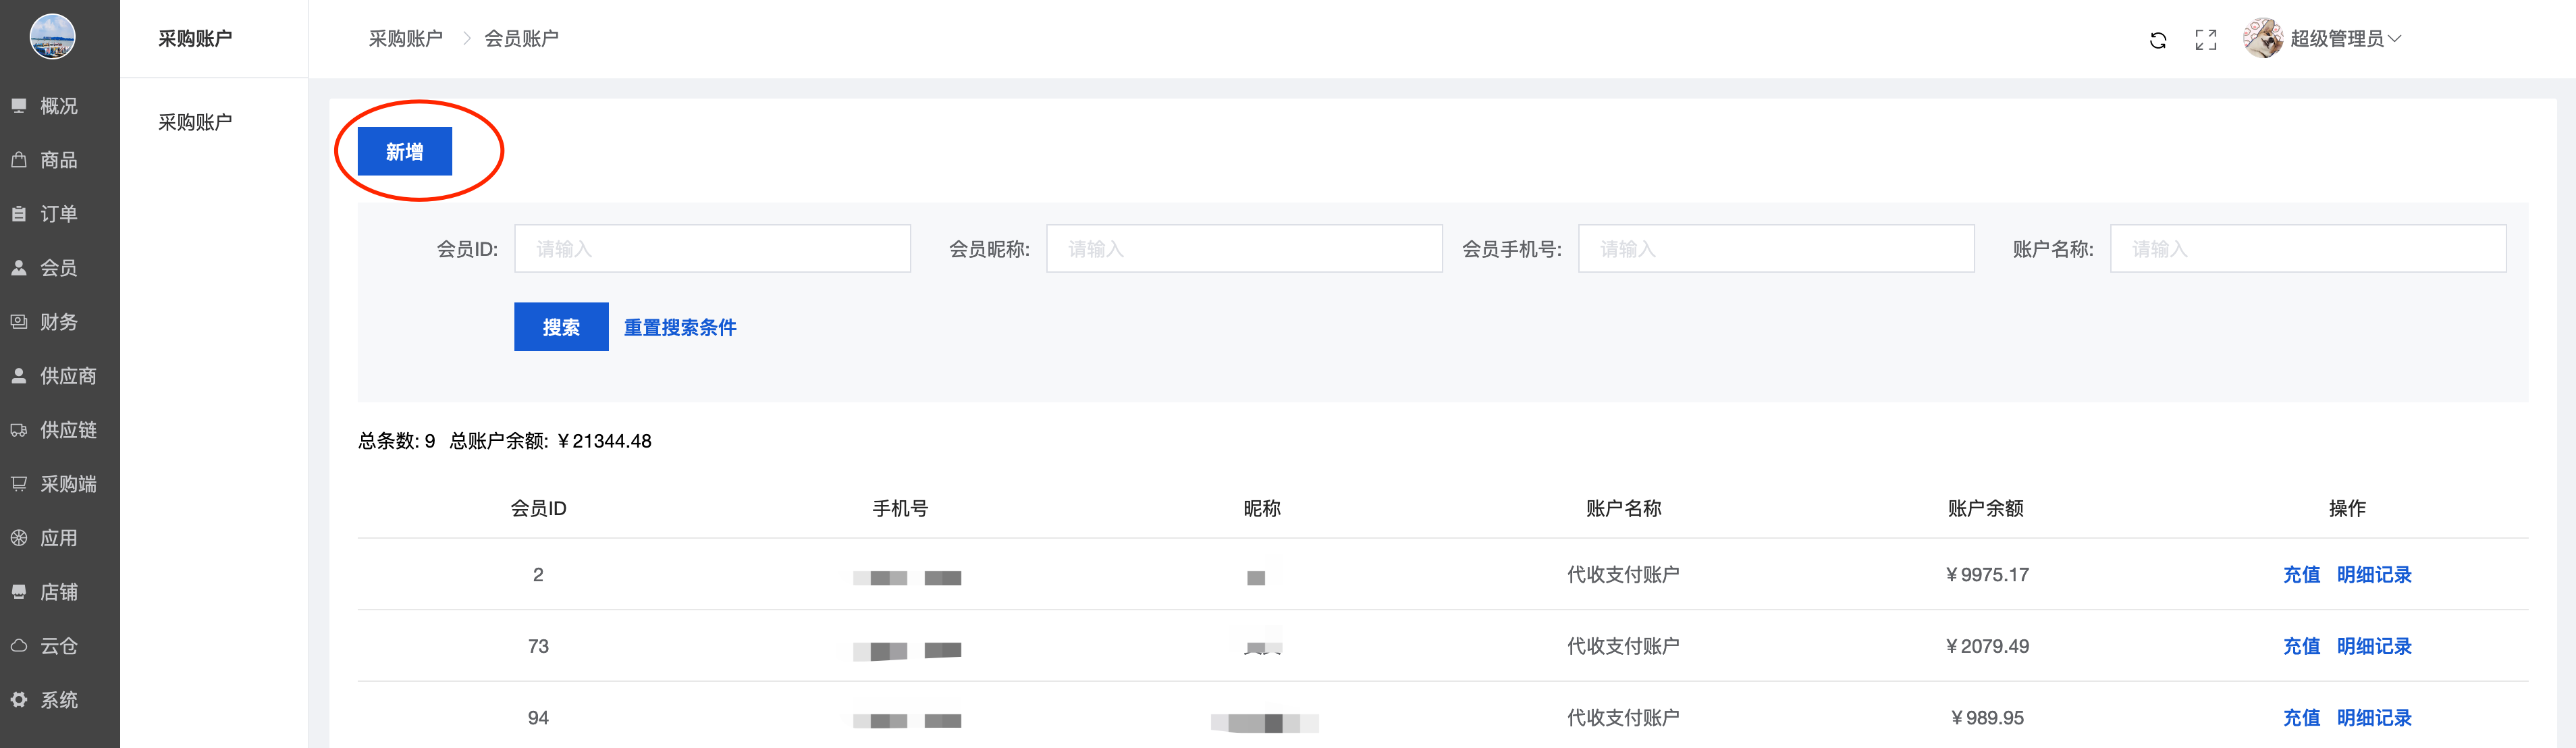2576x748 pixels.
Task: Click site logo avatar at top-left
Action: point(53,37)
